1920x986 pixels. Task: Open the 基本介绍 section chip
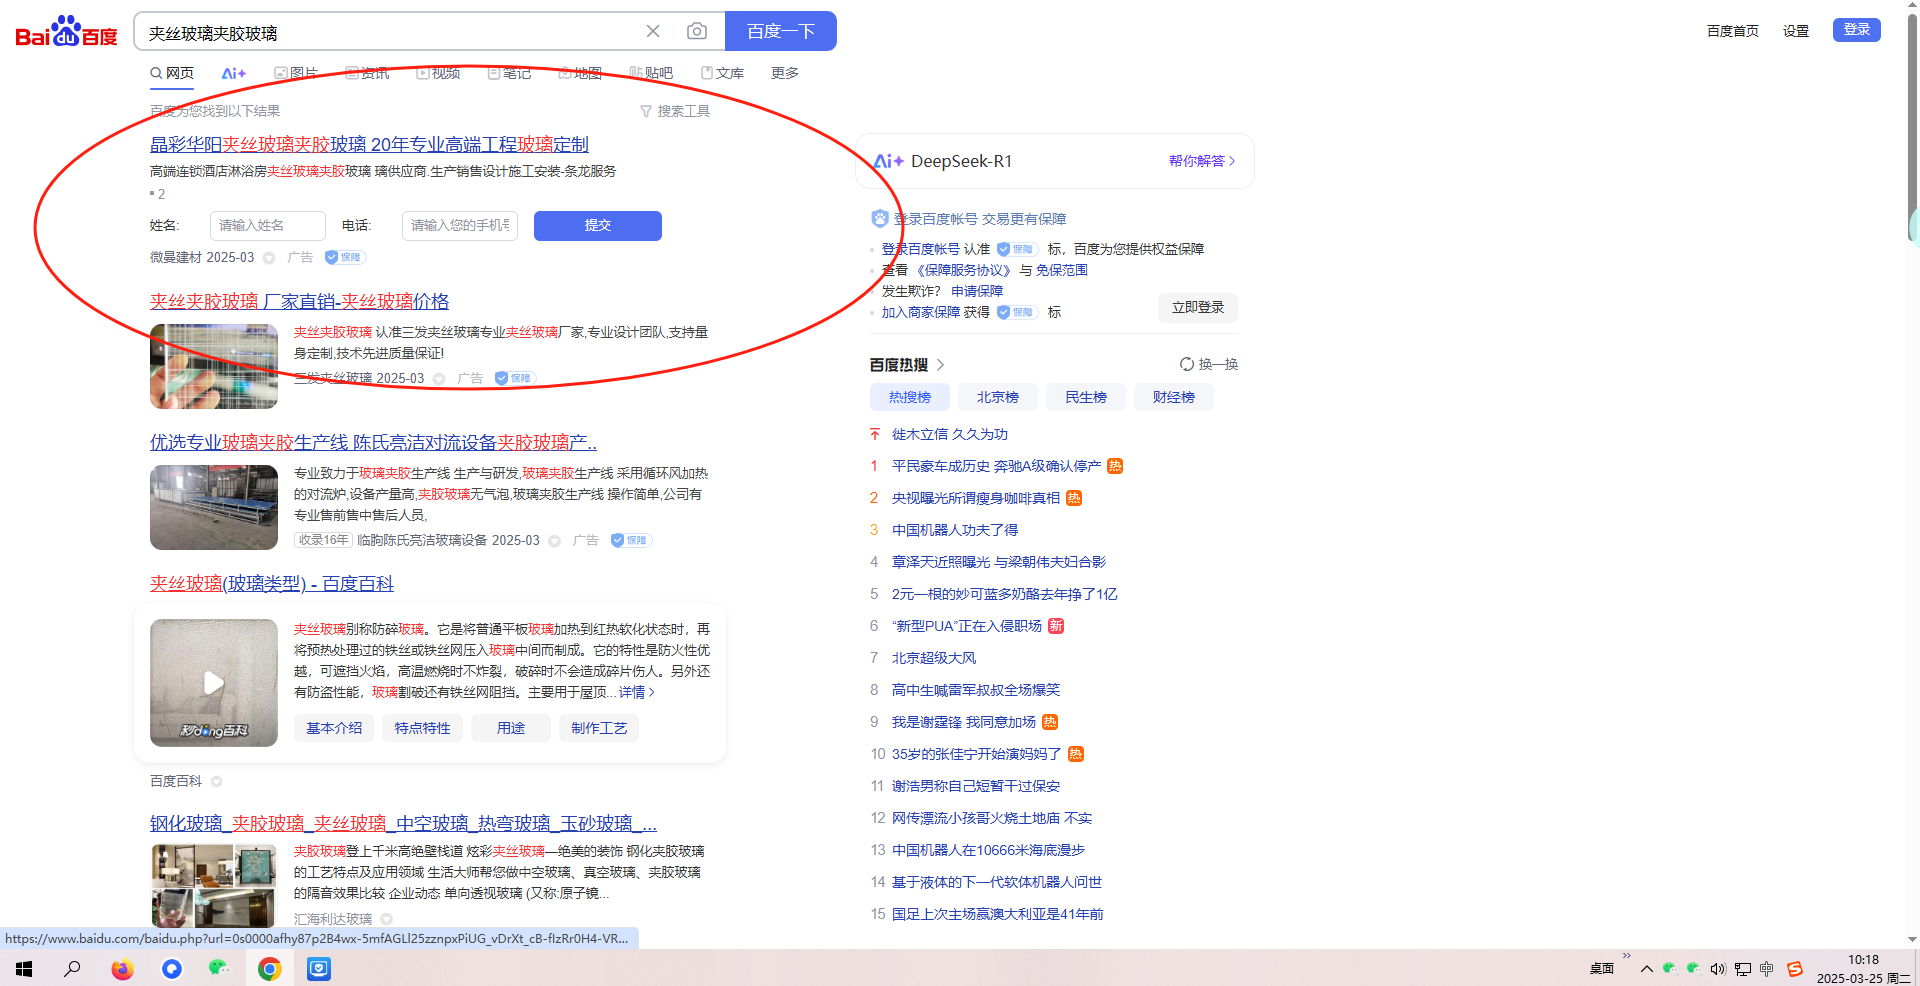click(334, 728)
